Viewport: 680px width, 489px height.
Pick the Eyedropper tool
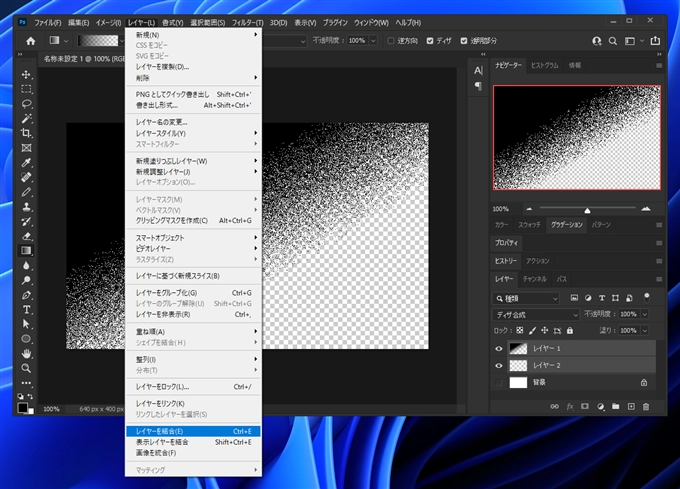pos(27,162)
